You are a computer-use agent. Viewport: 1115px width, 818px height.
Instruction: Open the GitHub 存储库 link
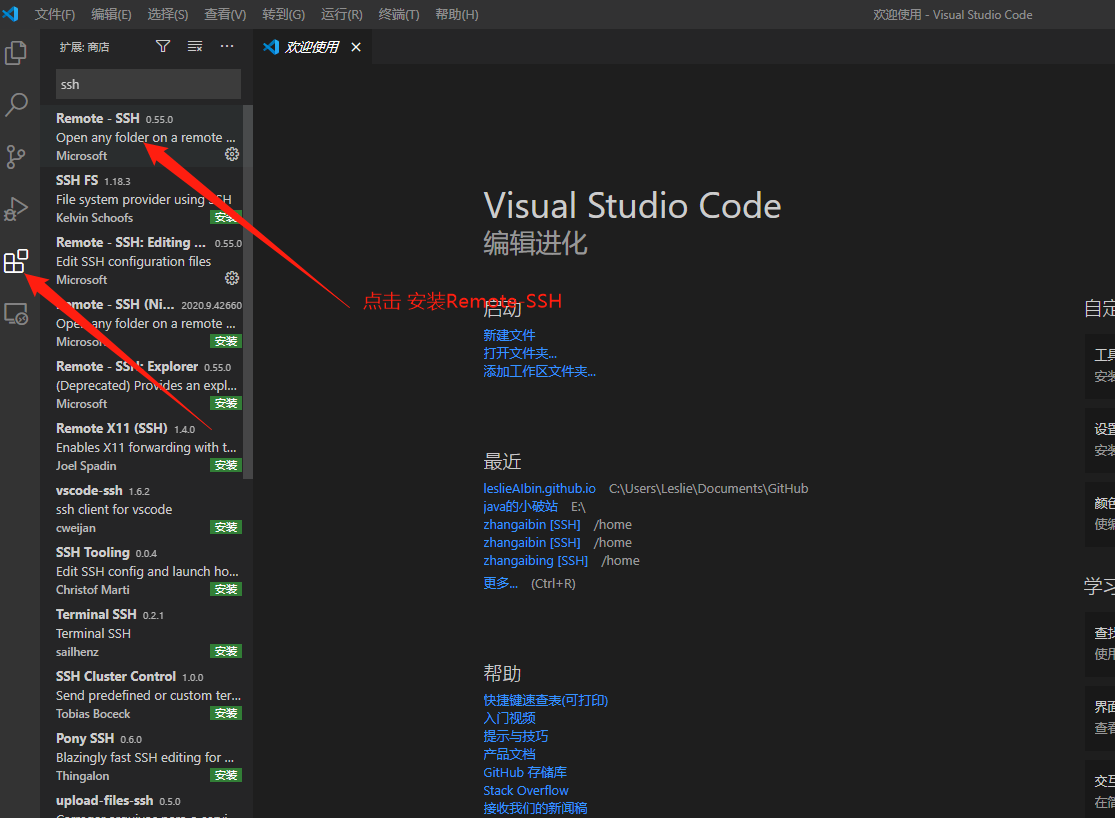coord(525,772)
